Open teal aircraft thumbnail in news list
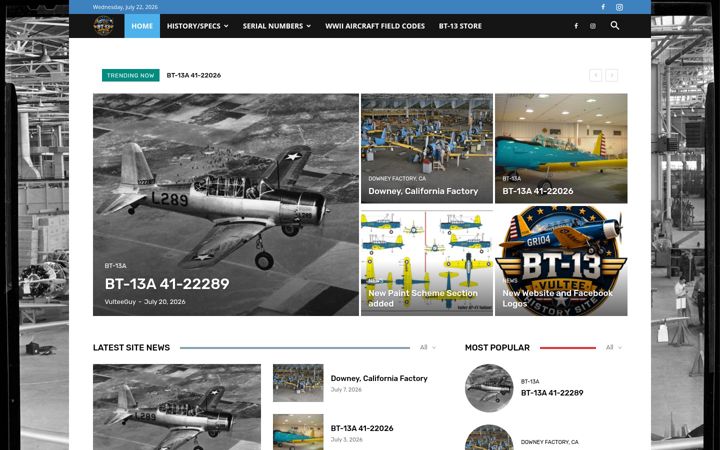This screenshot has height=450, width=720. click(298, 432)
